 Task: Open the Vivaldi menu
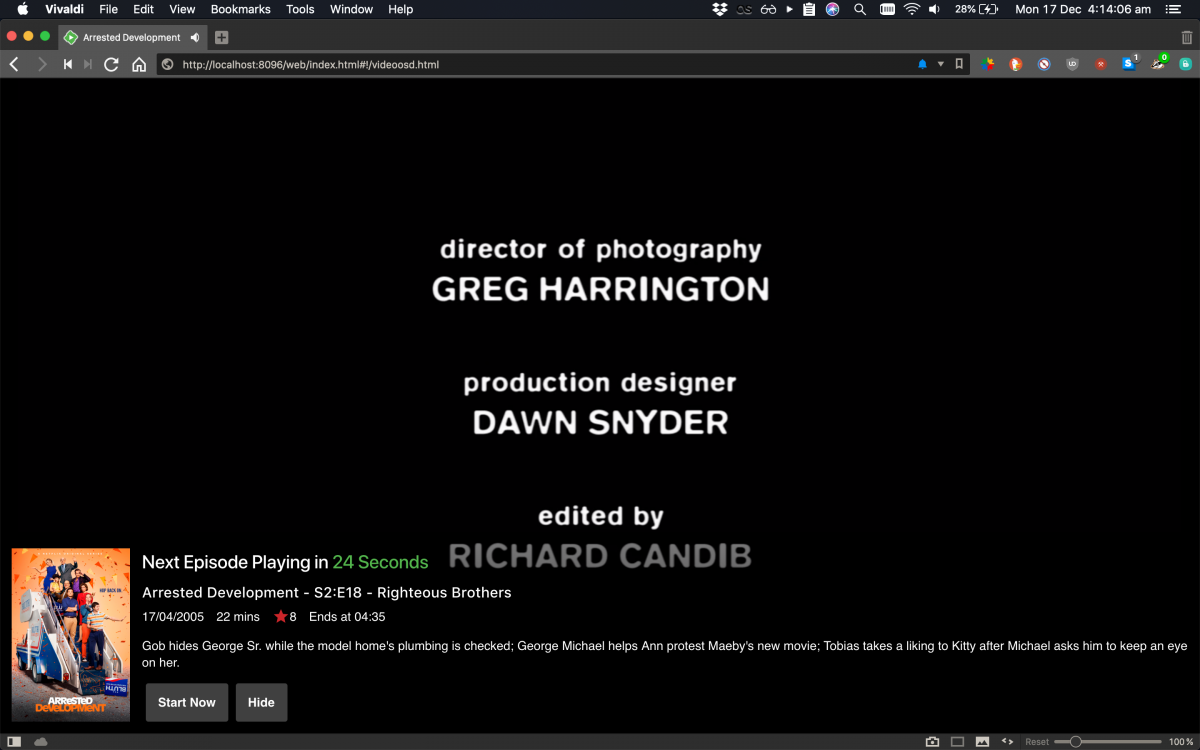tap(64, 9)
